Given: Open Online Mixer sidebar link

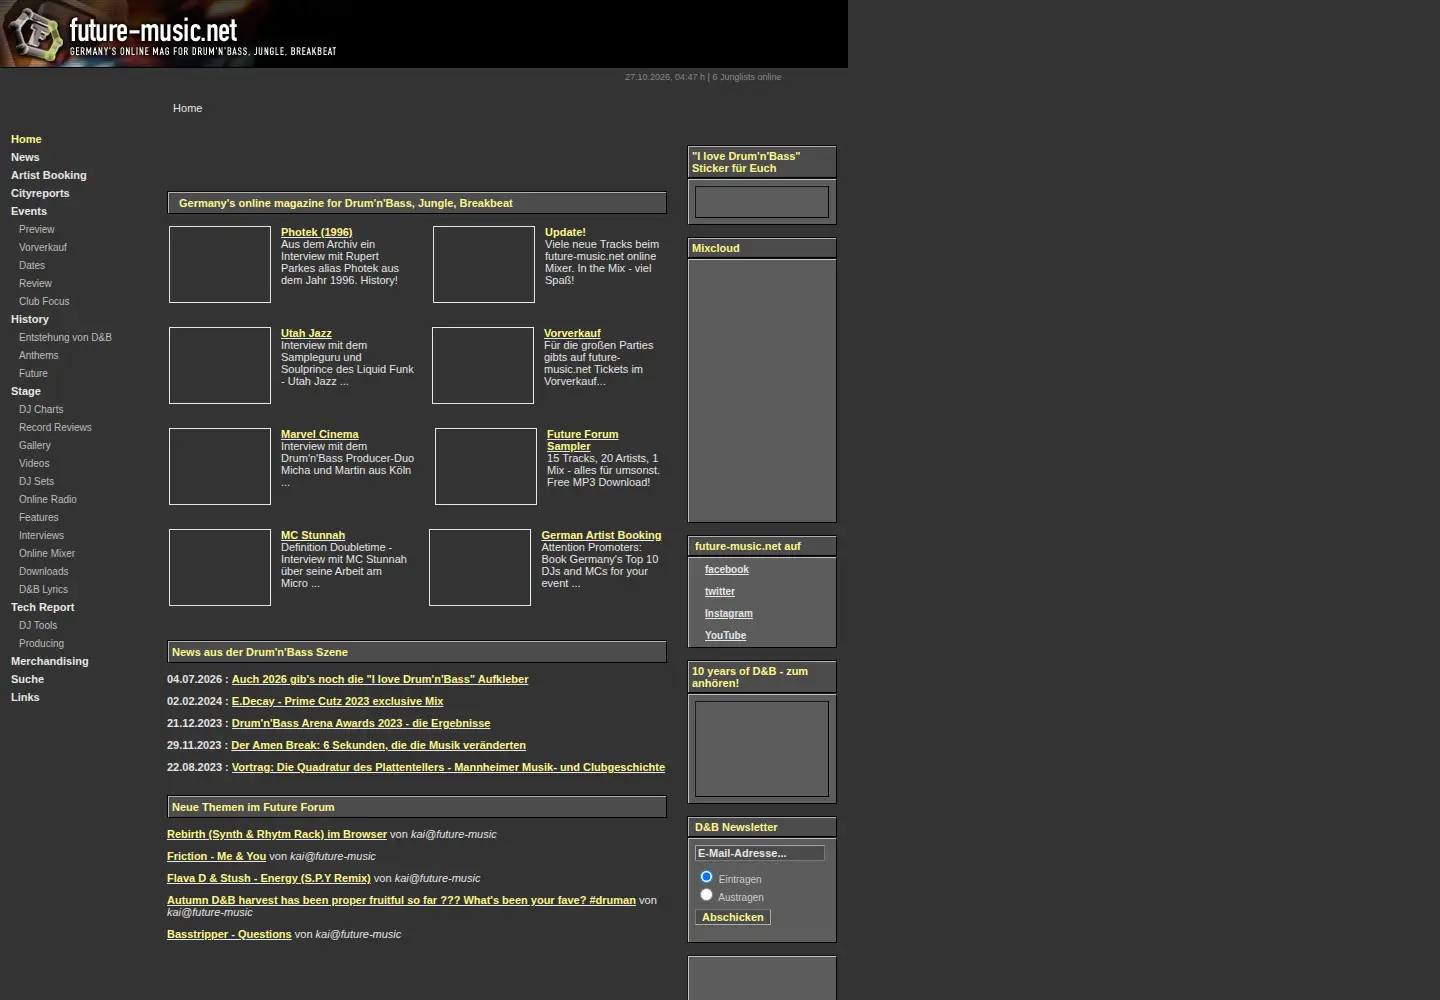Looking at the screenshot, I should [x=47, y=553].
